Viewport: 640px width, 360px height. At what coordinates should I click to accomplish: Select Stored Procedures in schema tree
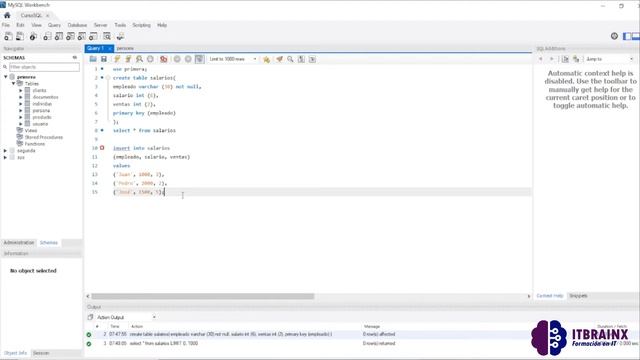point(44,137)
